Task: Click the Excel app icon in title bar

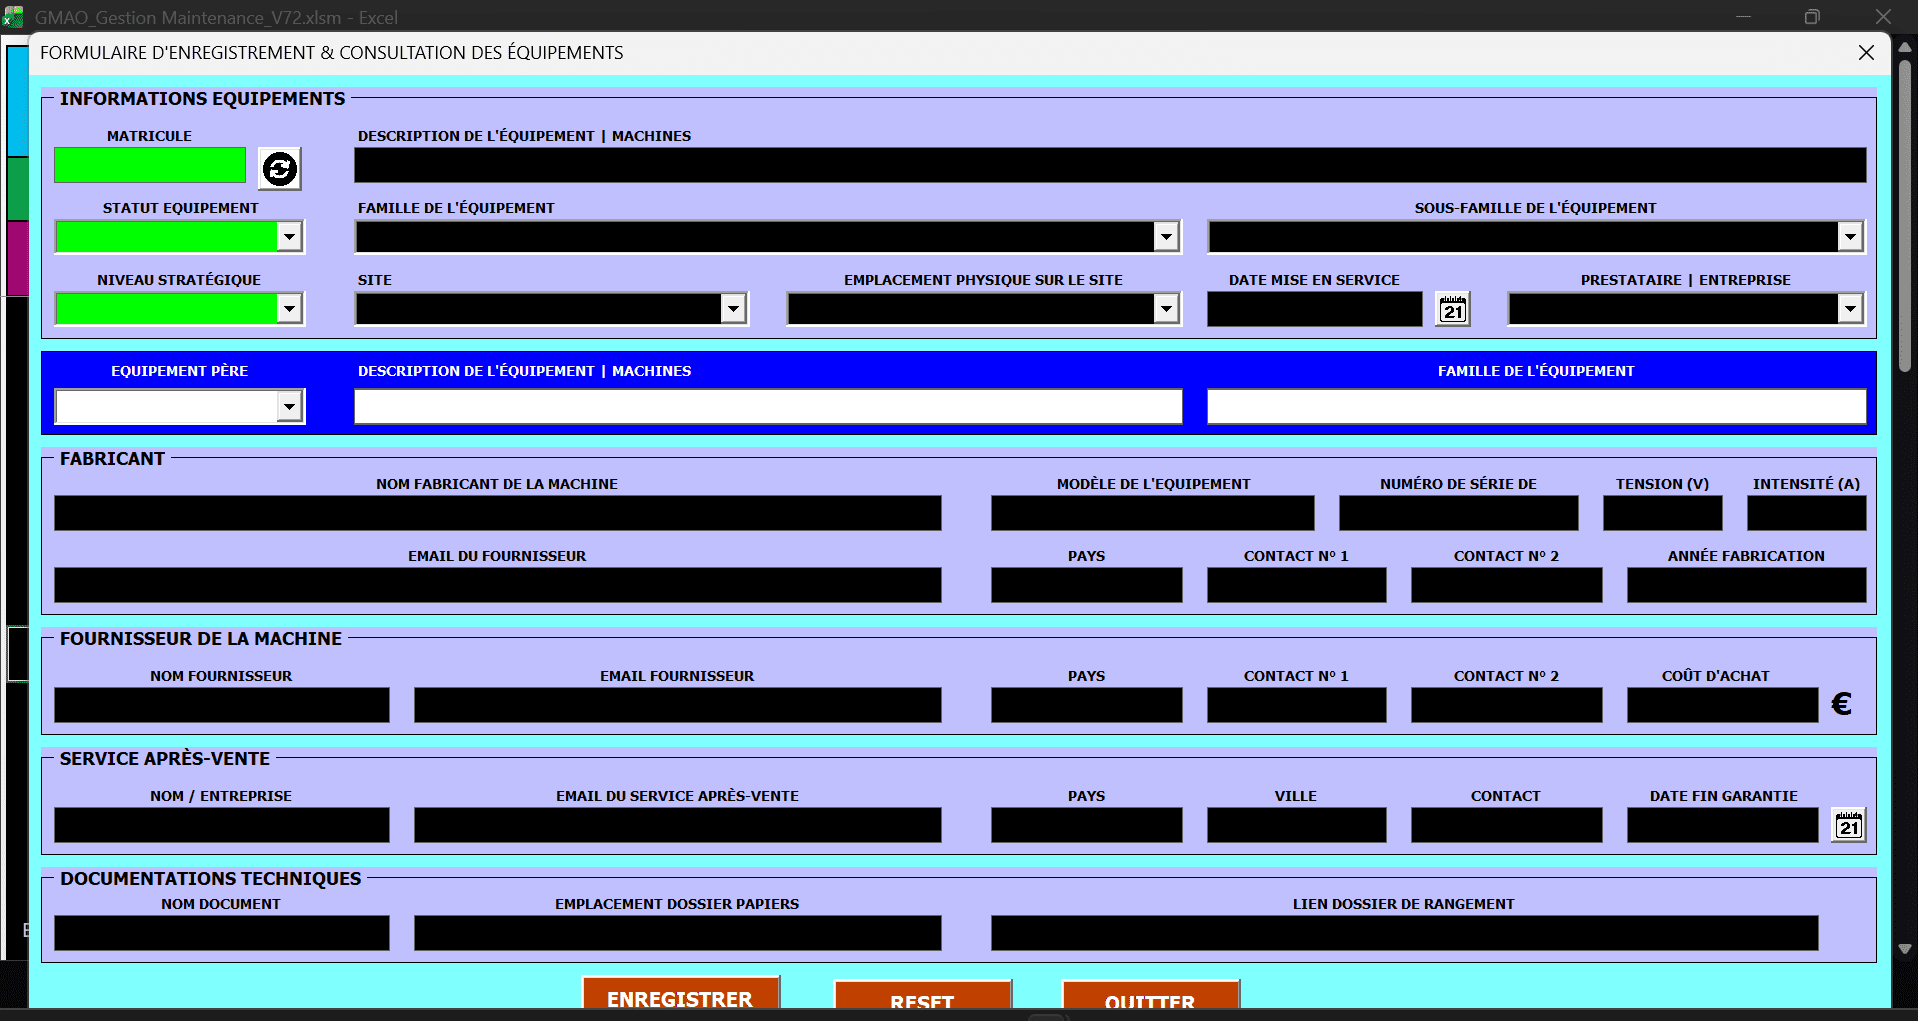Action: pyautogui.click(x=13, y=17)
